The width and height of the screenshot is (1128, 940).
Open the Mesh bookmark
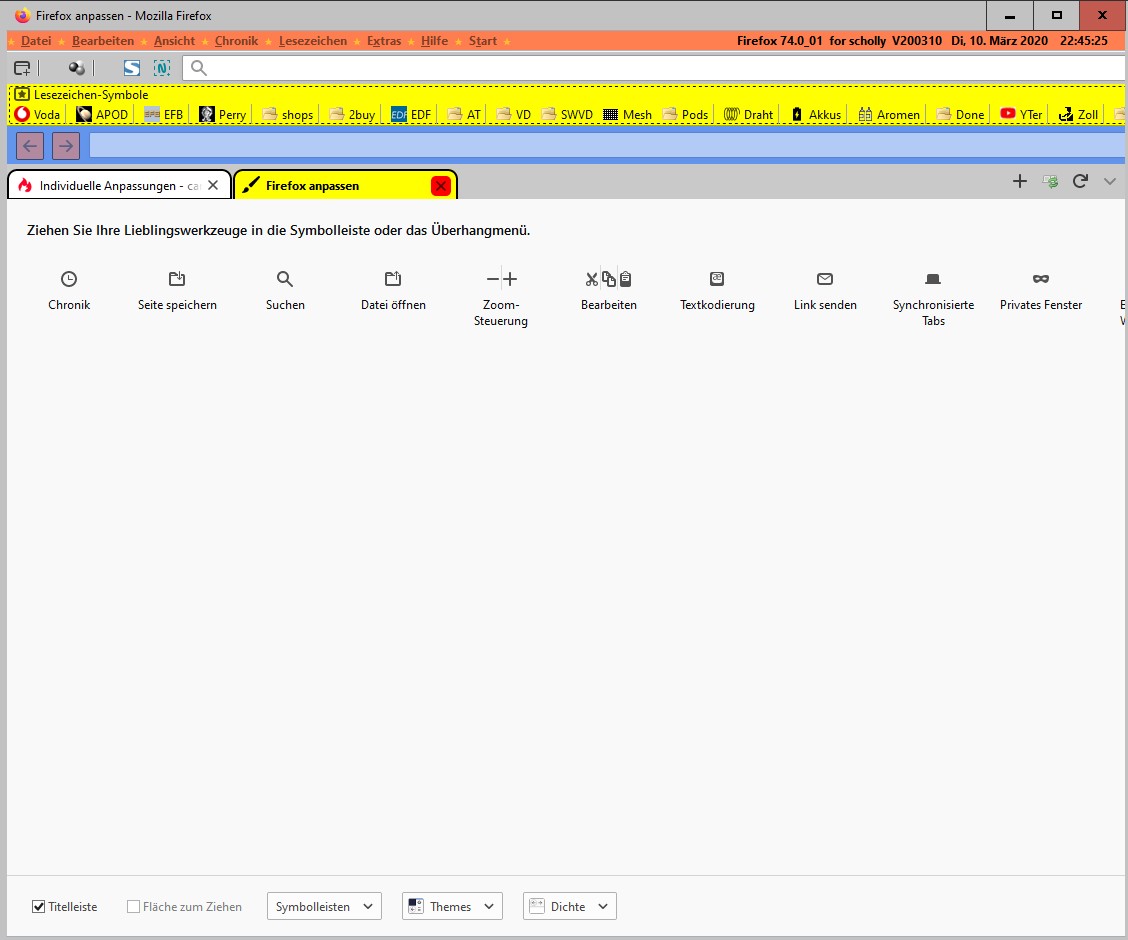[x=627, y=114]
